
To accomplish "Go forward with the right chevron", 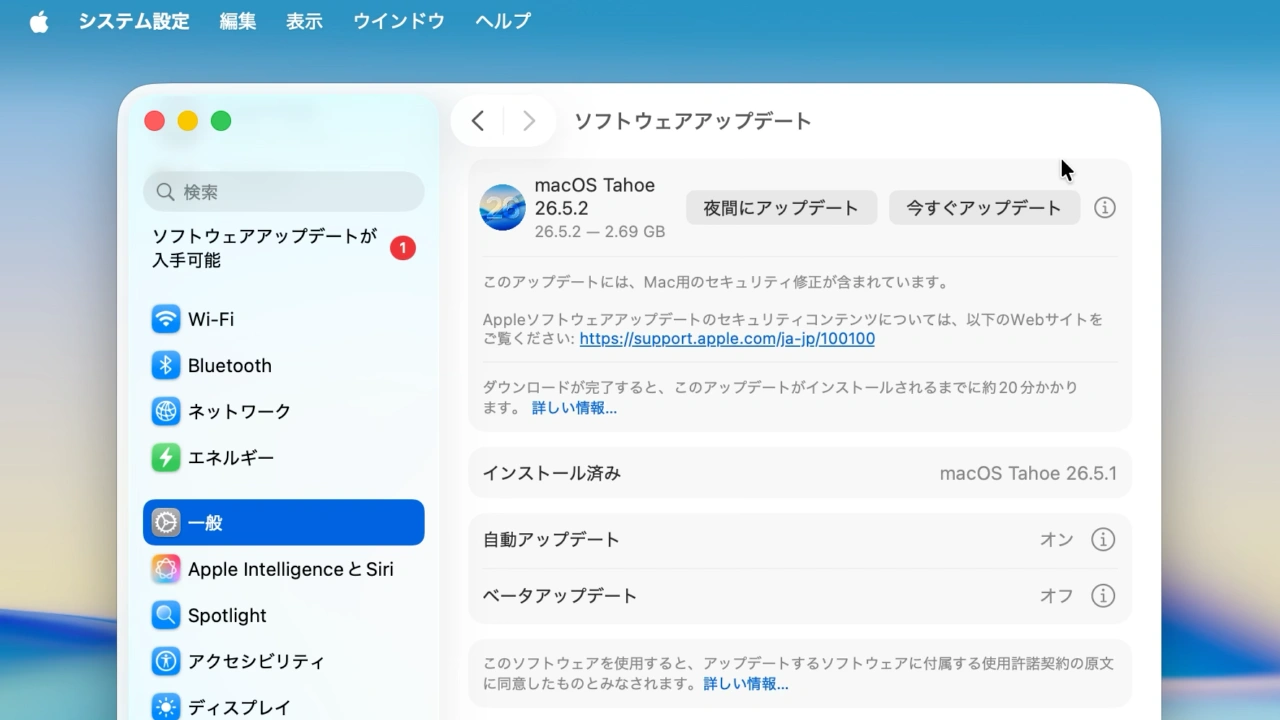I will coord(529,121).
